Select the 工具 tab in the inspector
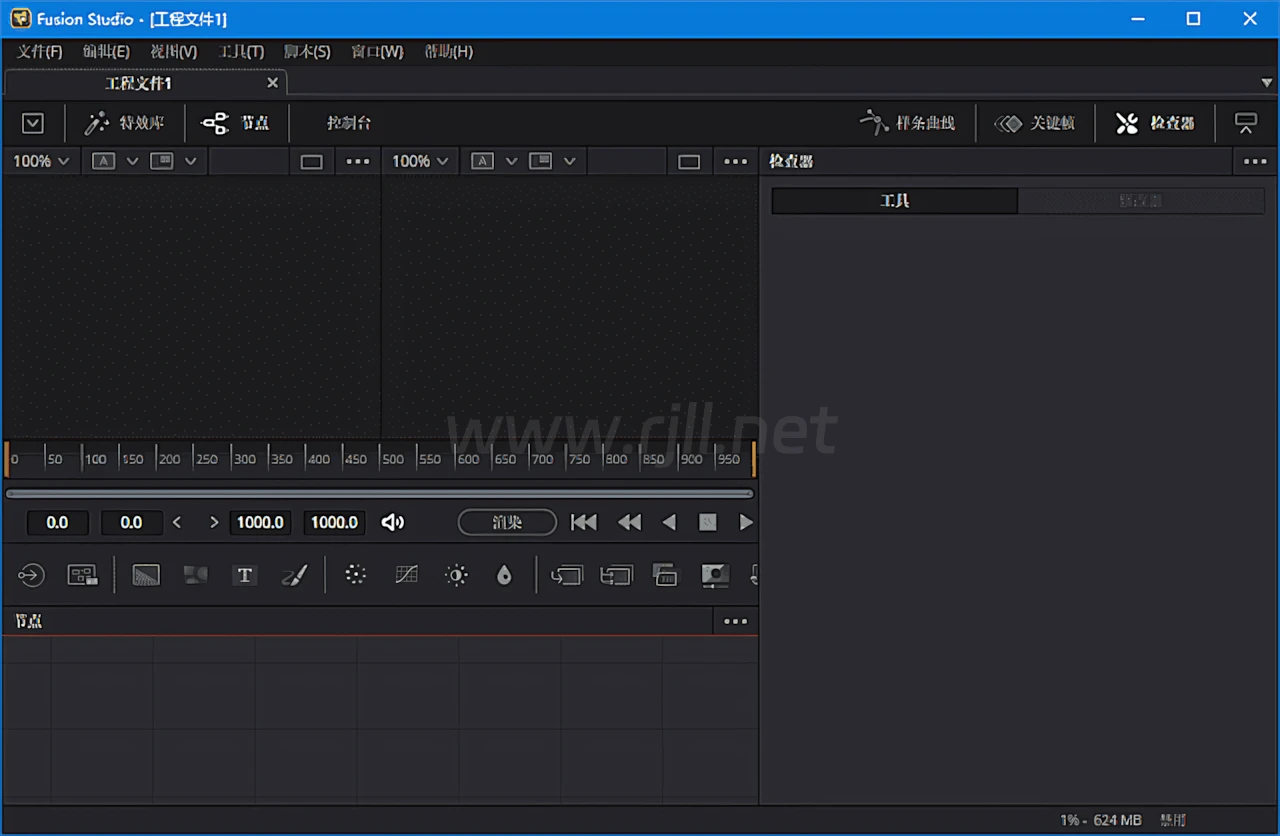1280x836 pixels. coord(894,201)
